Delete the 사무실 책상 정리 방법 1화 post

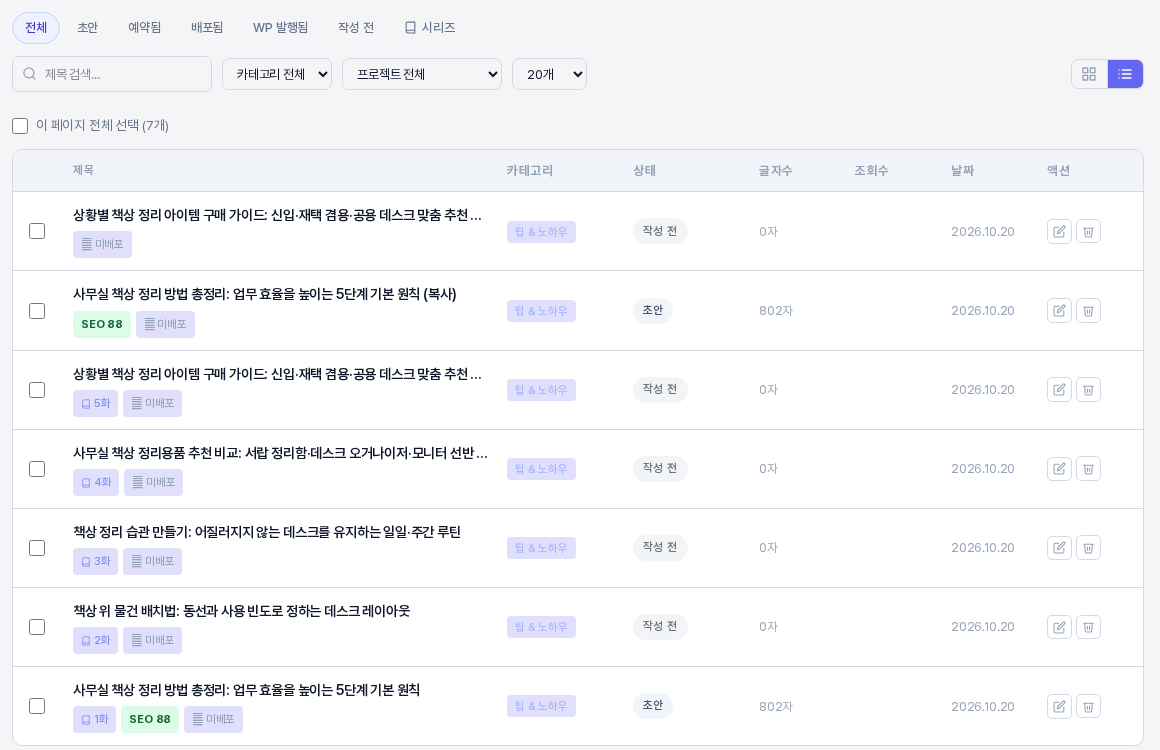coord(1088,706)
